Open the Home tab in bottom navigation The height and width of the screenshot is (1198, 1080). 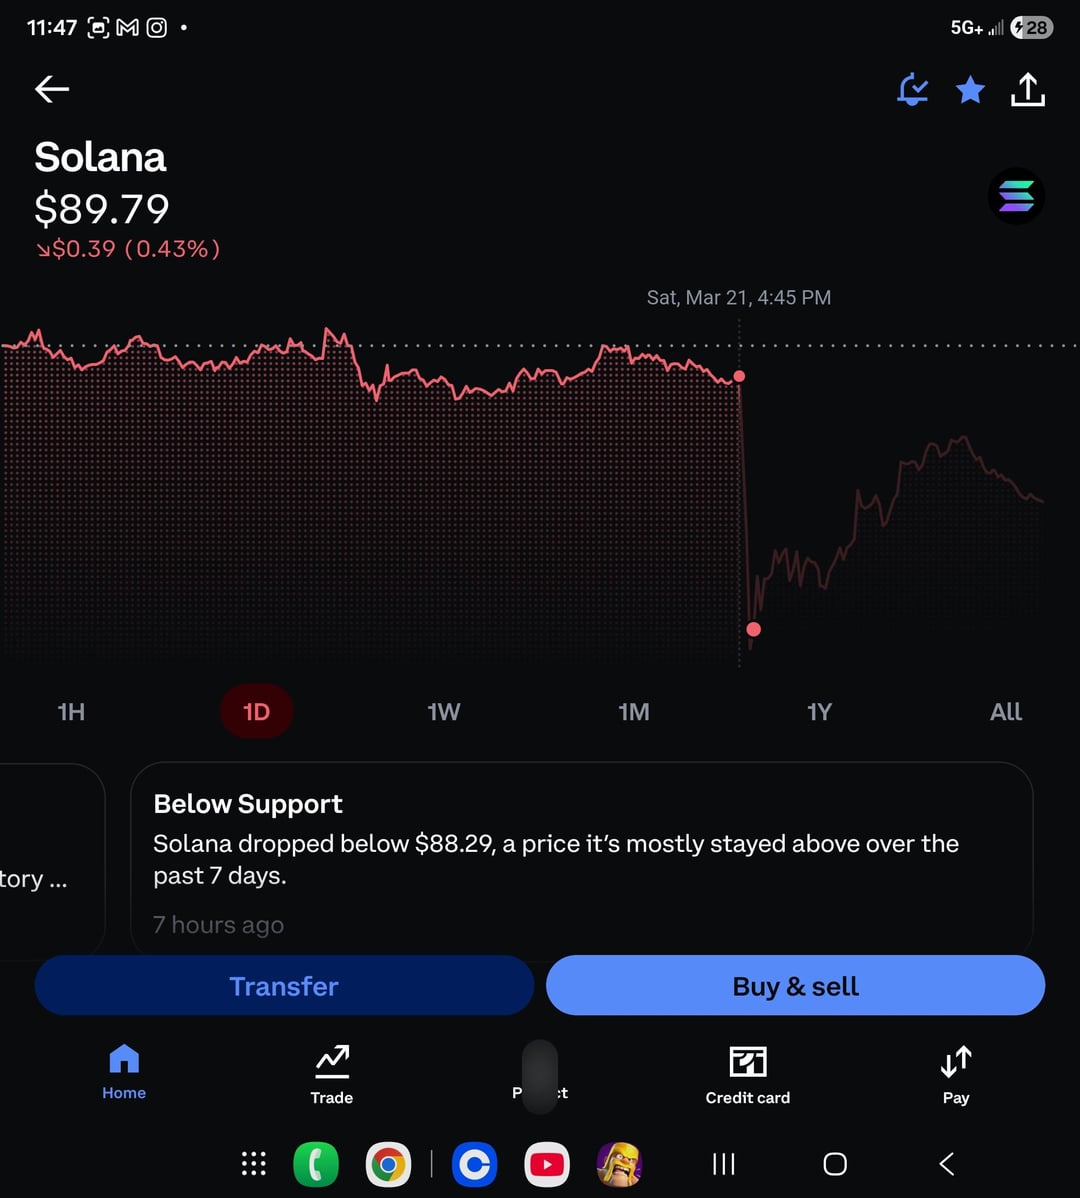coord(124,1072)
